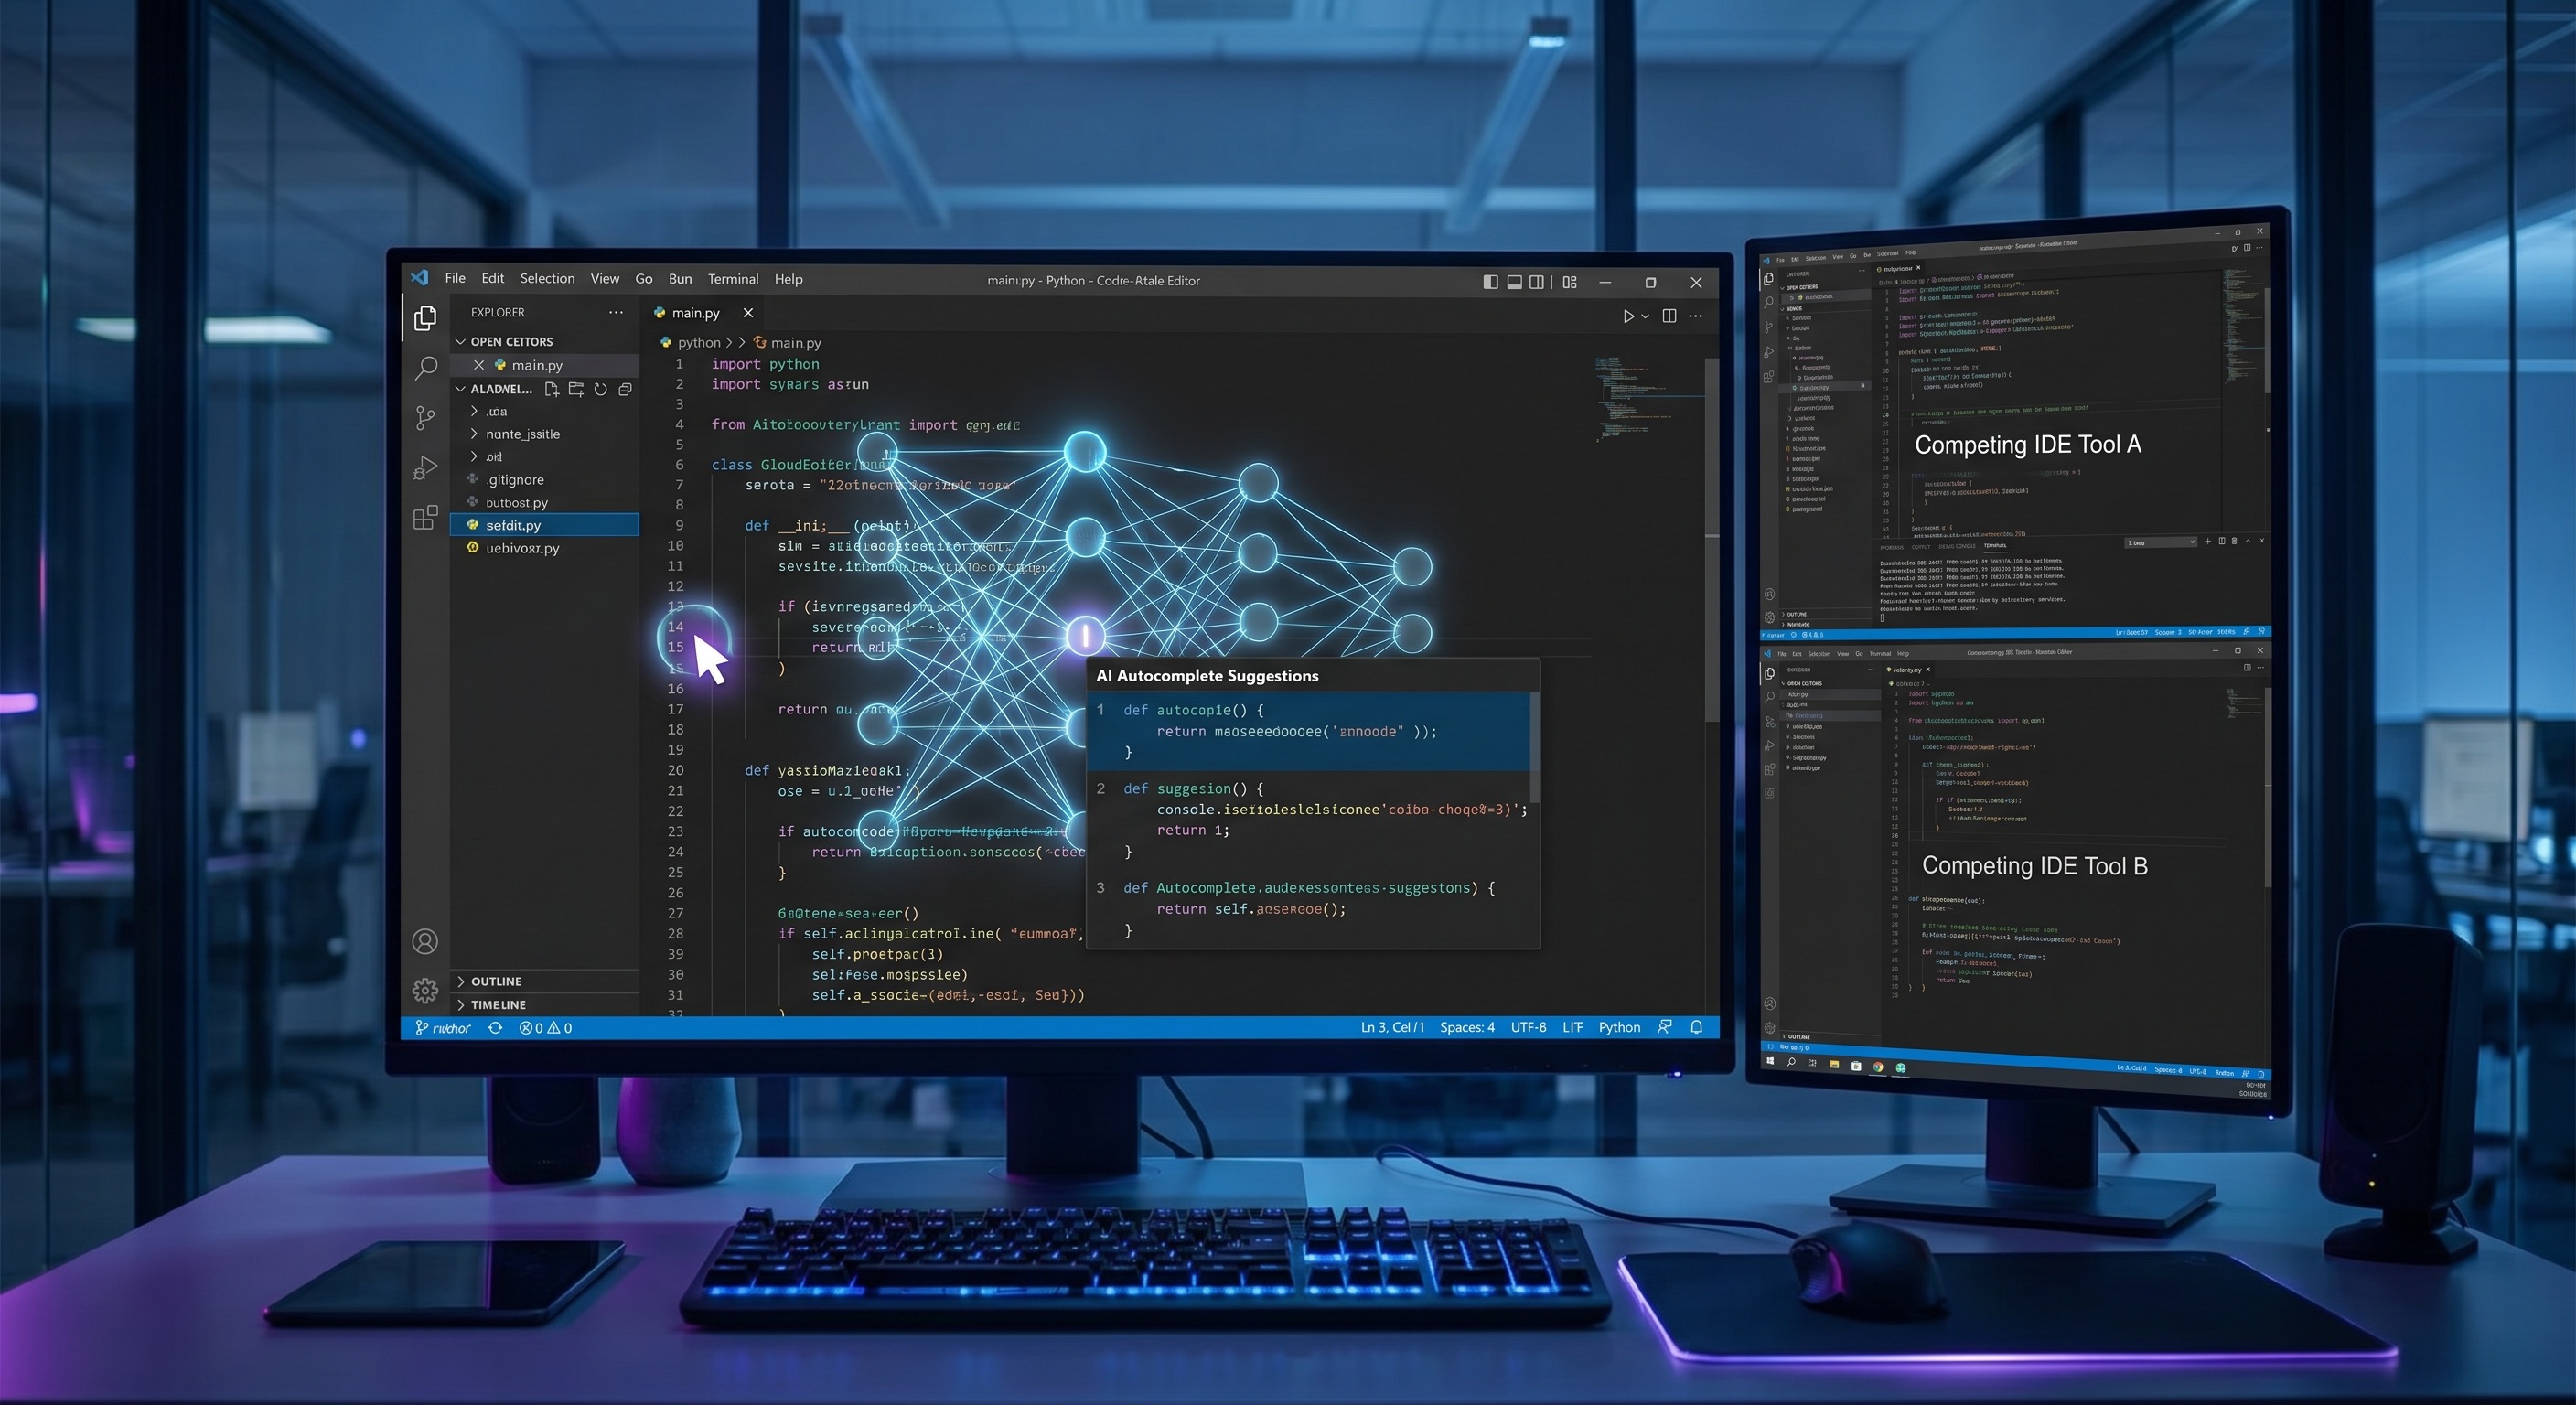Open the Manage gear icon
The height and width of the screenshot is (1405, 2576).
(425, 990)
